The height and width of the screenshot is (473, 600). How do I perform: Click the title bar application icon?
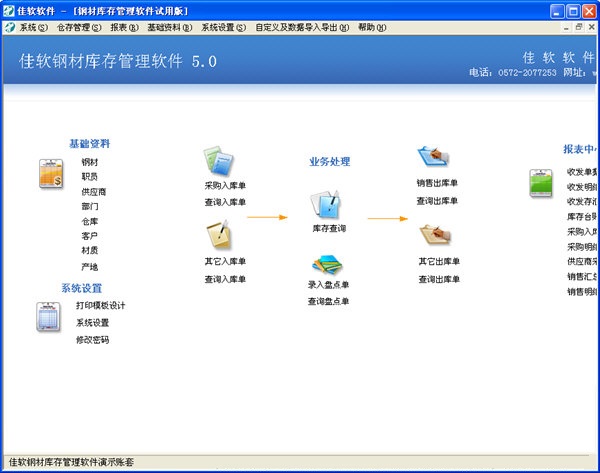pyautogui.click(x=8, y=11)
